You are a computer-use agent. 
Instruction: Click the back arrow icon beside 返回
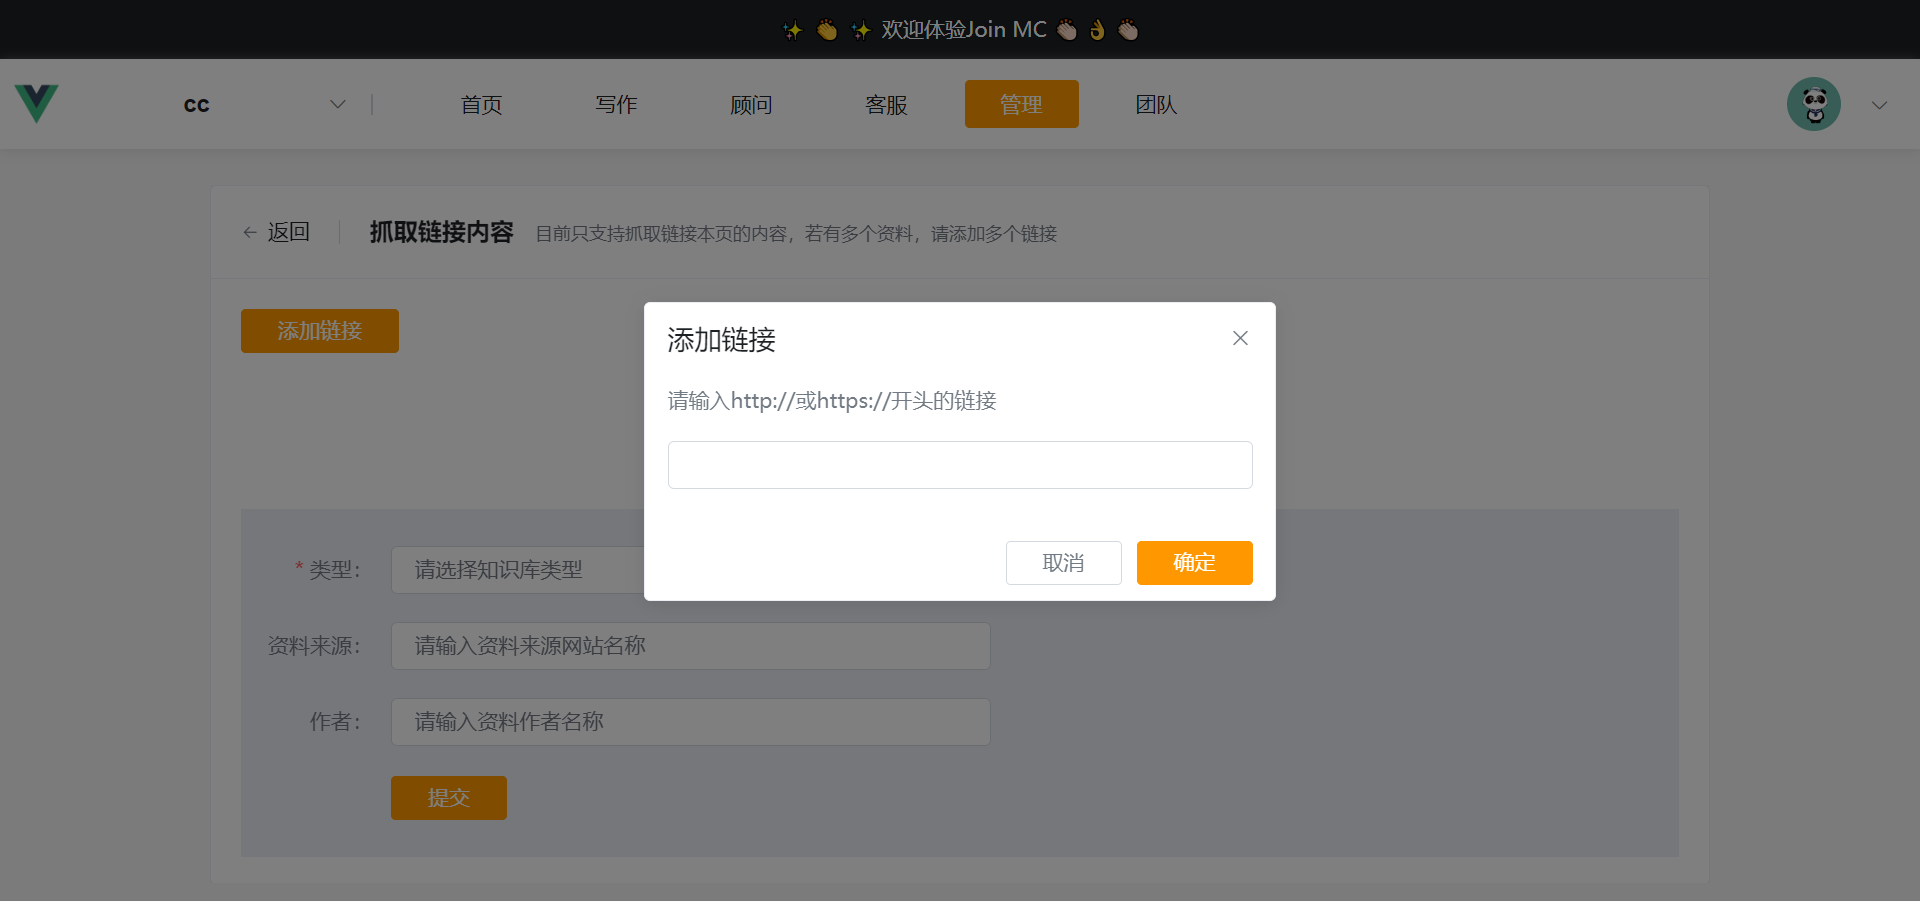[250, 233]
